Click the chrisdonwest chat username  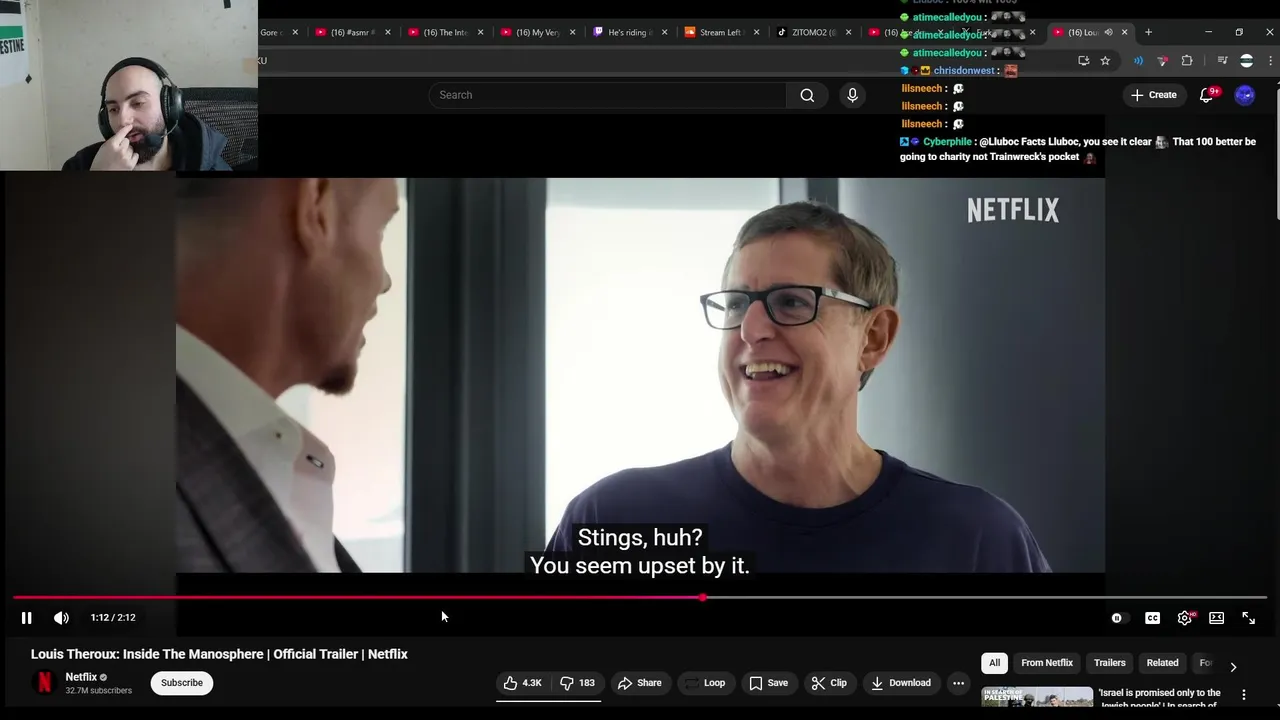[965, 71]
